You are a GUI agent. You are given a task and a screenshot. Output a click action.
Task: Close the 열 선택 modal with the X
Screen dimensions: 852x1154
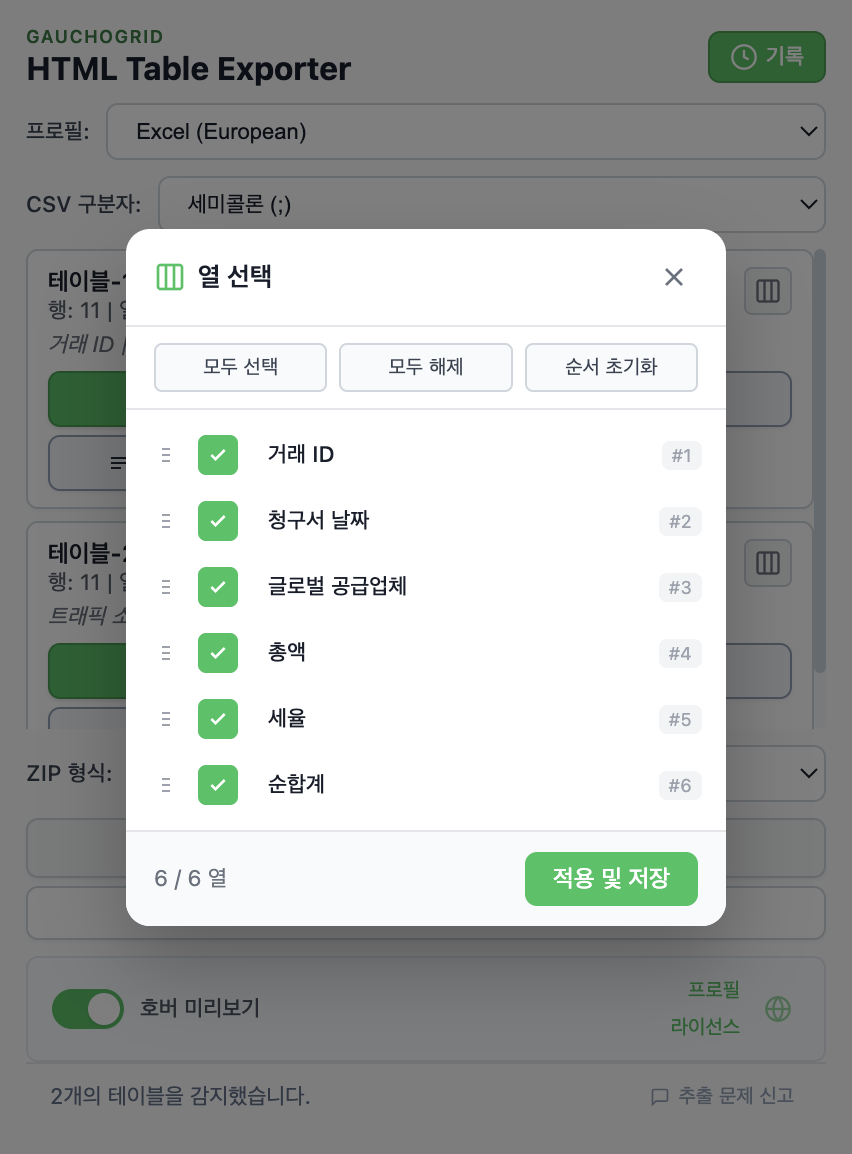(674, 277)
